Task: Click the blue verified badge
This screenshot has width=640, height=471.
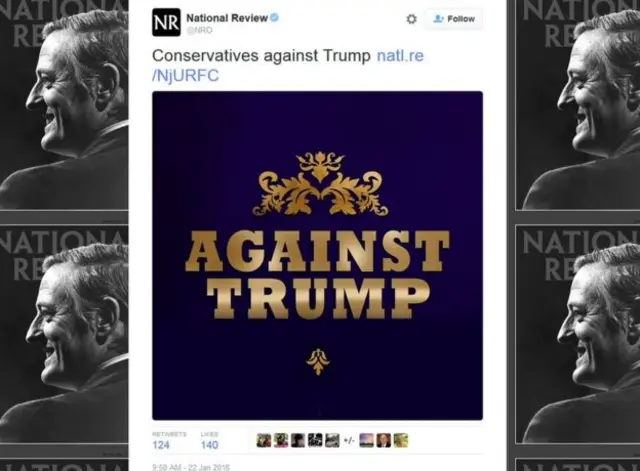Action: pyautogui.click(x=275, y=18)
